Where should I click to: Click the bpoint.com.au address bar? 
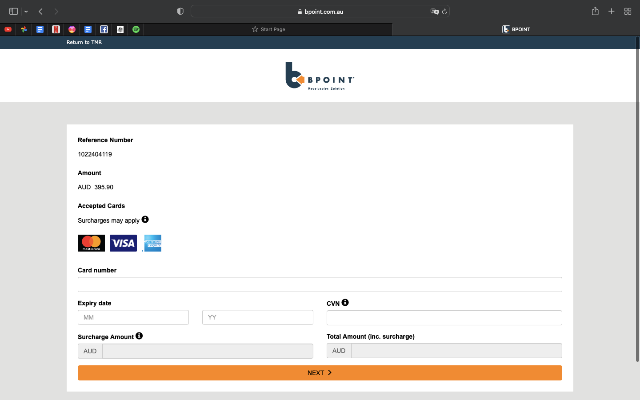pyautogui.click(x=320, y=11)
